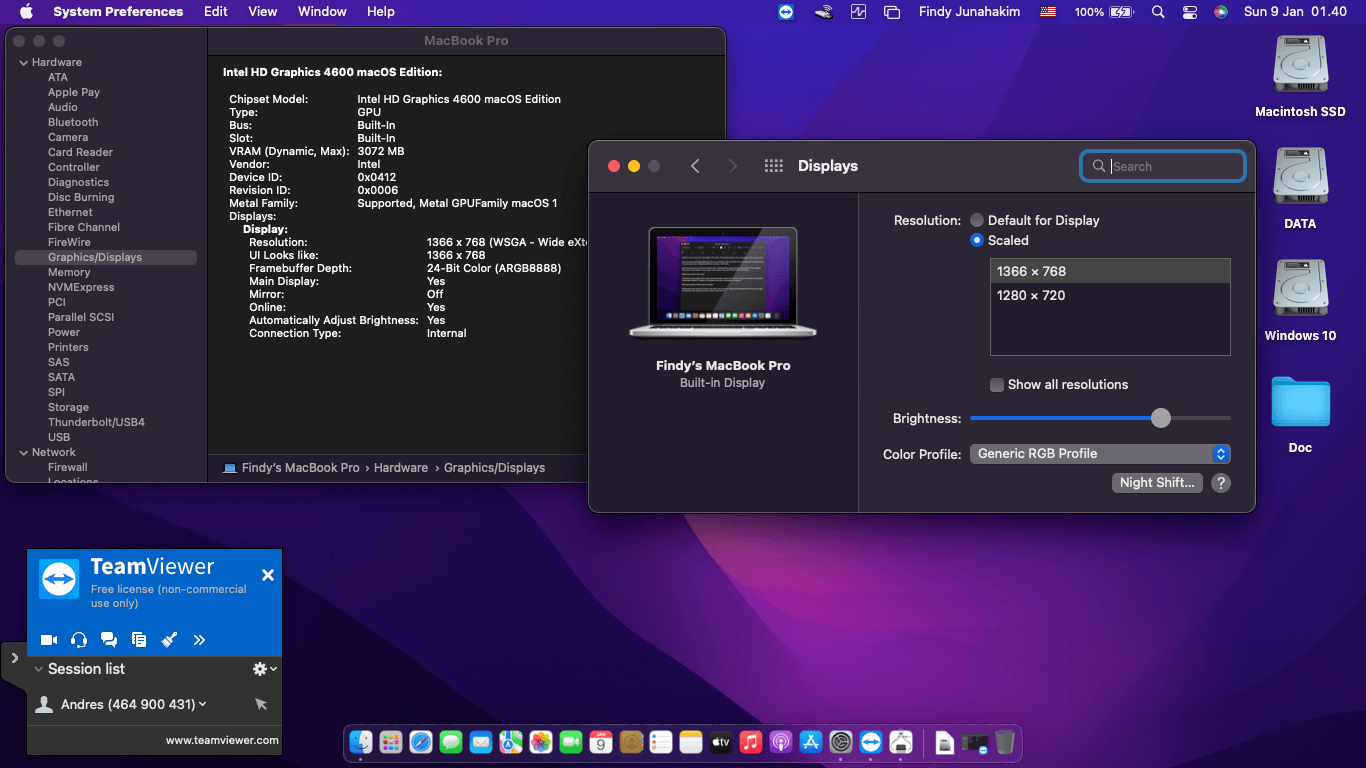Launch Safari from the Dock

(x=421, y=742)
